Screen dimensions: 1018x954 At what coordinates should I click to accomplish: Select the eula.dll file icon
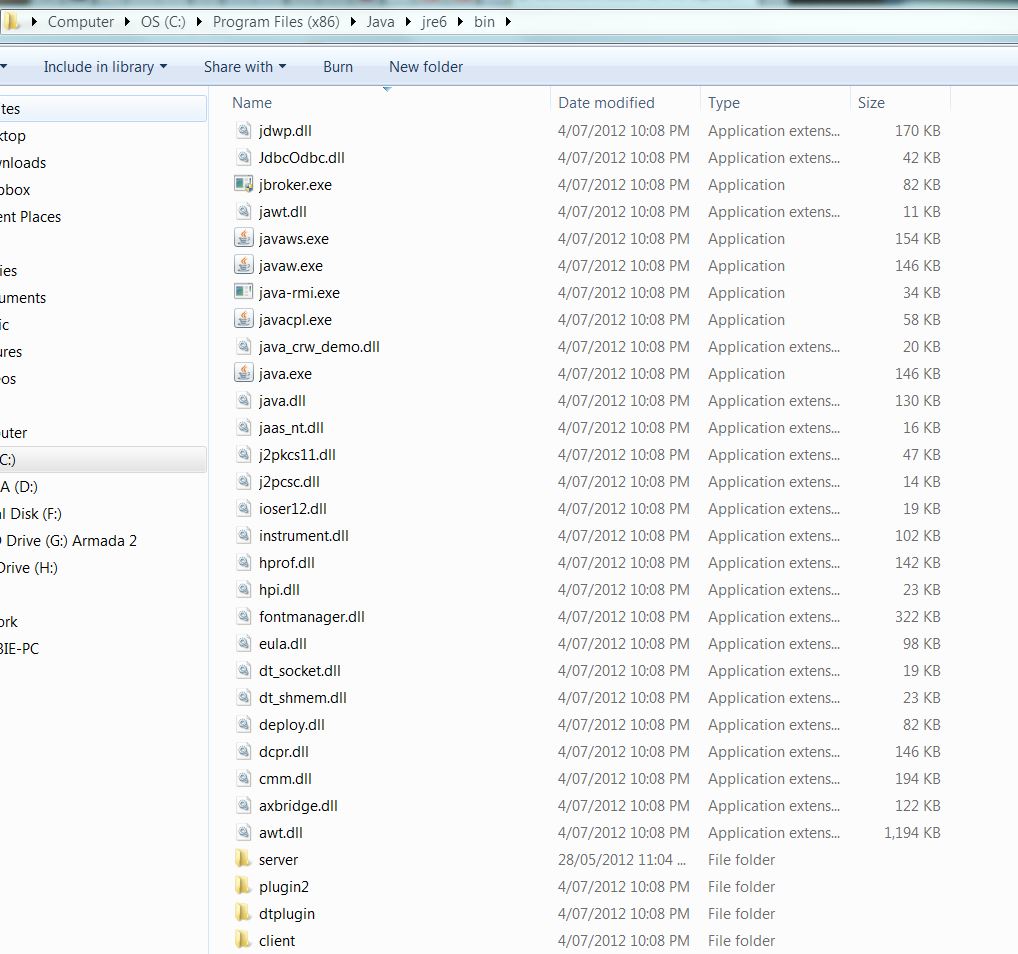243,644
